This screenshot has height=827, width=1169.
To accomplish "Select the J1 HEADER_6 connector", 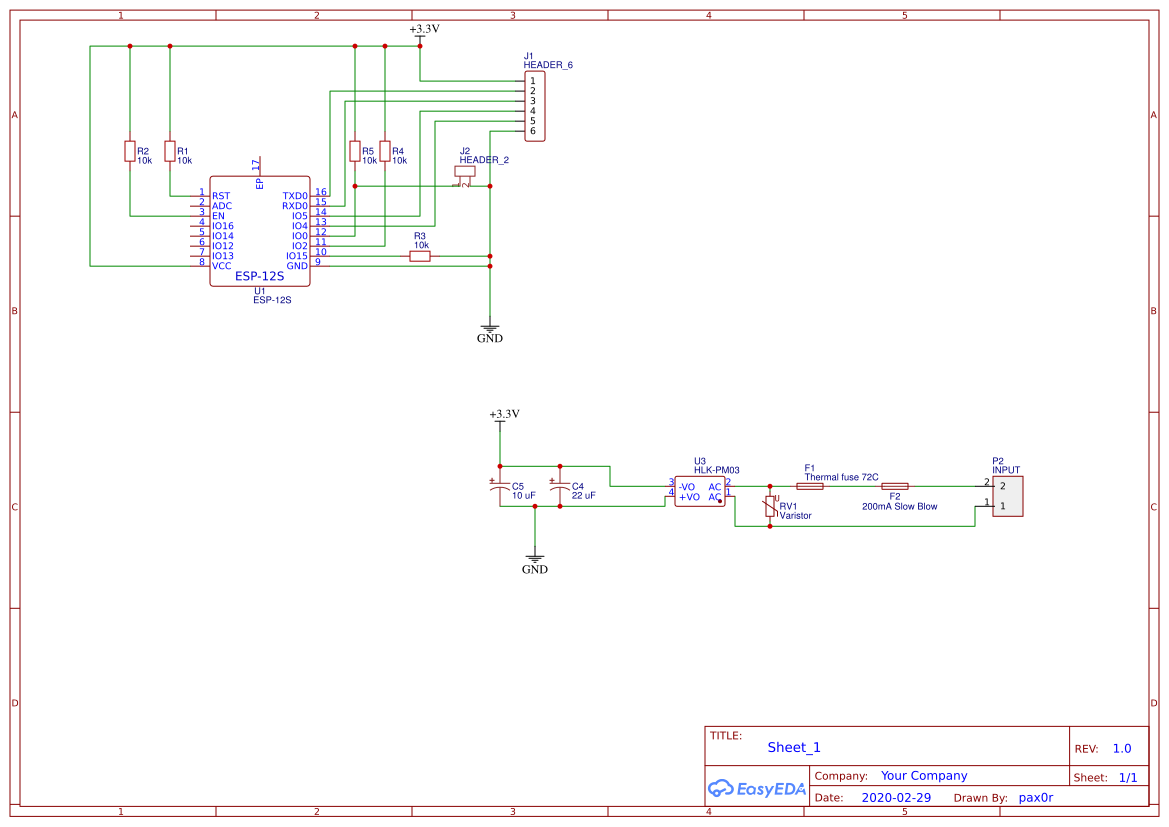I will tap(535, 106).
